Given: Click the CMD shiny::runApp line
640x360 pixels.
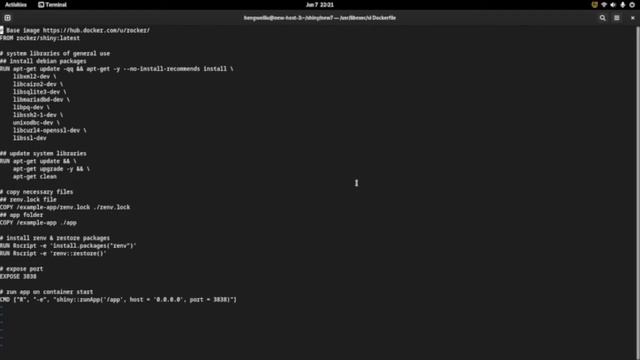Looking at the screenshot, I should [x=118, y=300].
